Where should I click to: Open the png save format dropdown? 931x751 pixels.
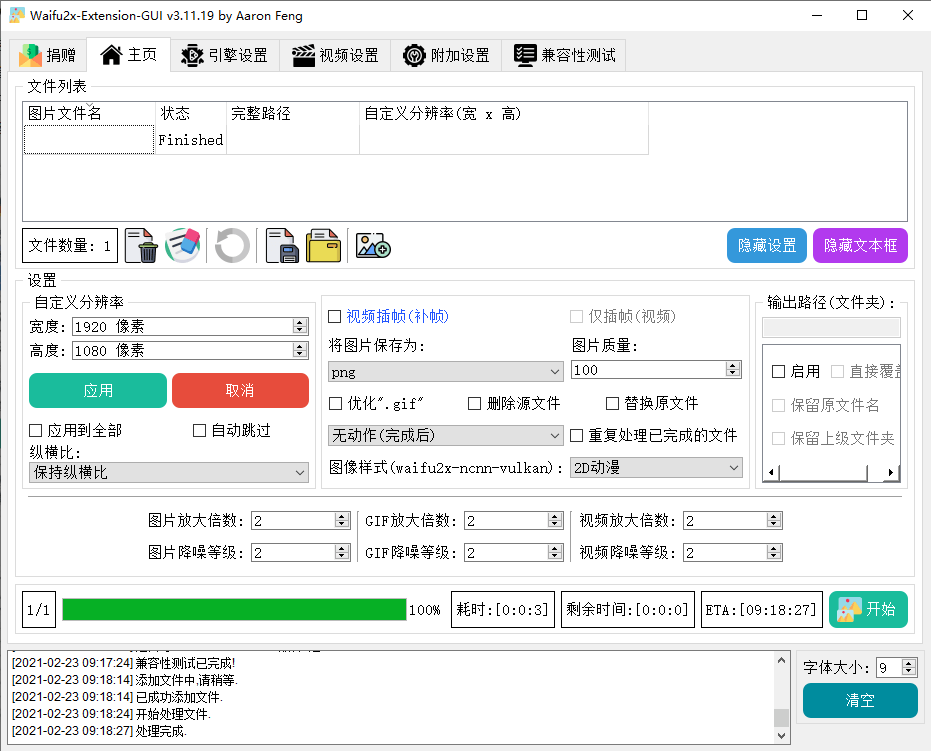[445, 371]
